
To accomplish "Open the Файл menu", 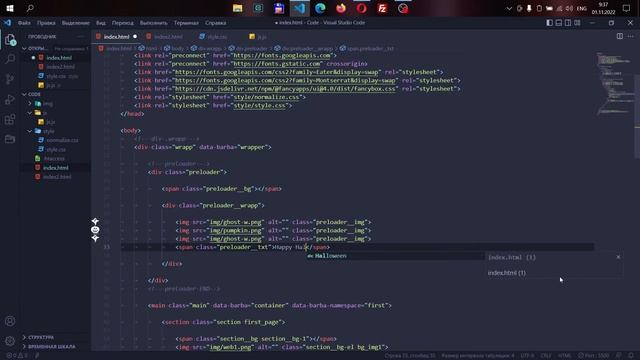I will 24,23.
